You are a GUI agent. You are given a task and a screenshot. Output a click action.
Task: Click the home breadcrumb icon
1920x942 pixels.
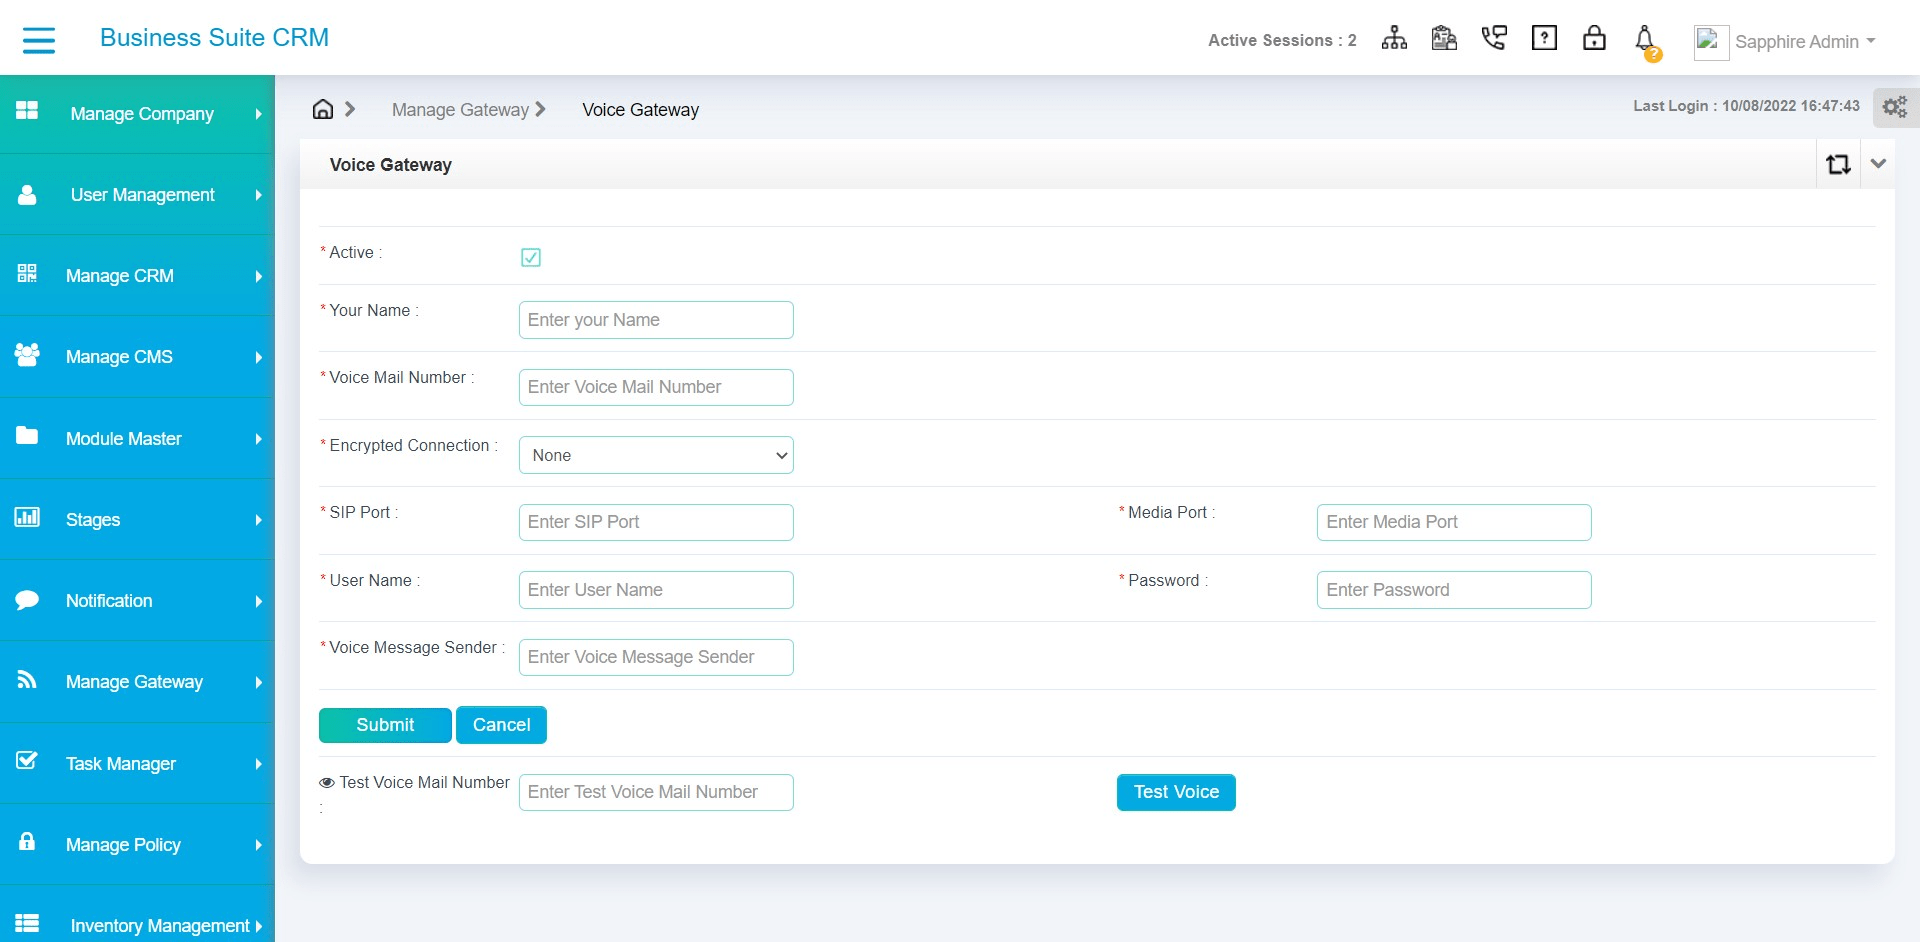pyautogui.click(x=321, y=109)
